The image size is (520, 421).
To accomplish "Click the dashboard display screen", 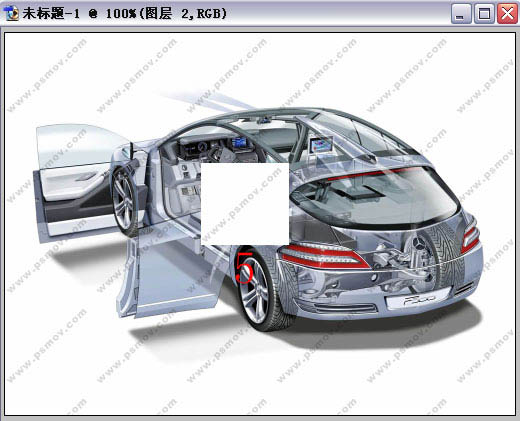I will [x=240, y=142].
